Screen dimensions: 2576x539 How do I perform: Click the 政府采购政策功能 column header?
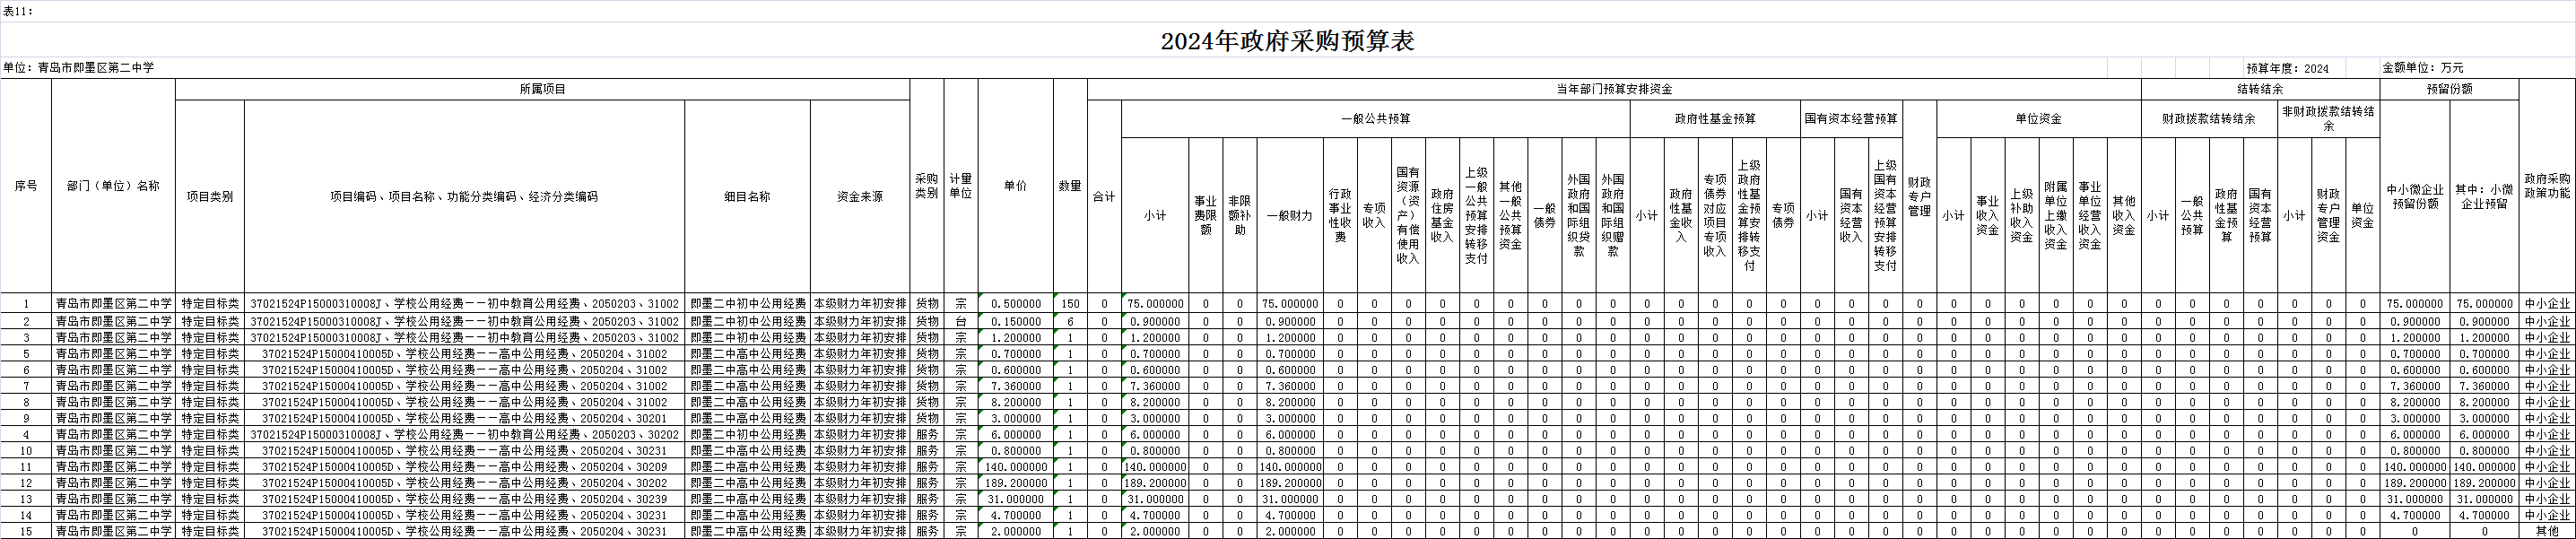pyautogui.click(x=2546, y=186)
